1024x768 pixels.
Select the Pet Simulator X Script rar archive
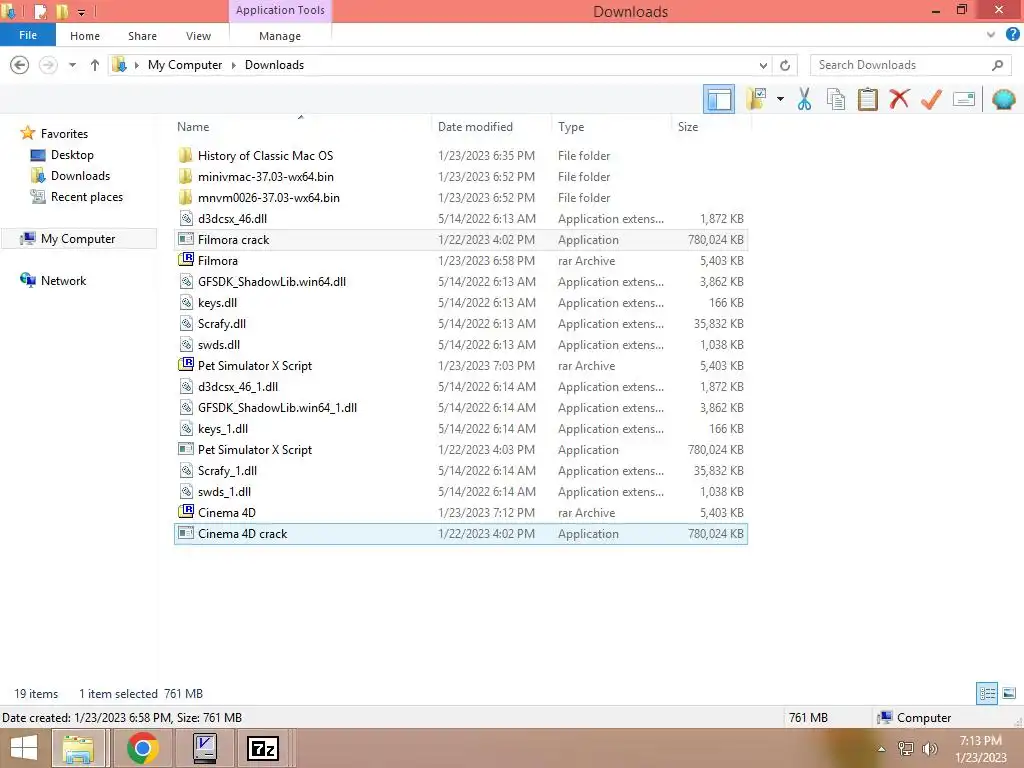tap(460, 366)
